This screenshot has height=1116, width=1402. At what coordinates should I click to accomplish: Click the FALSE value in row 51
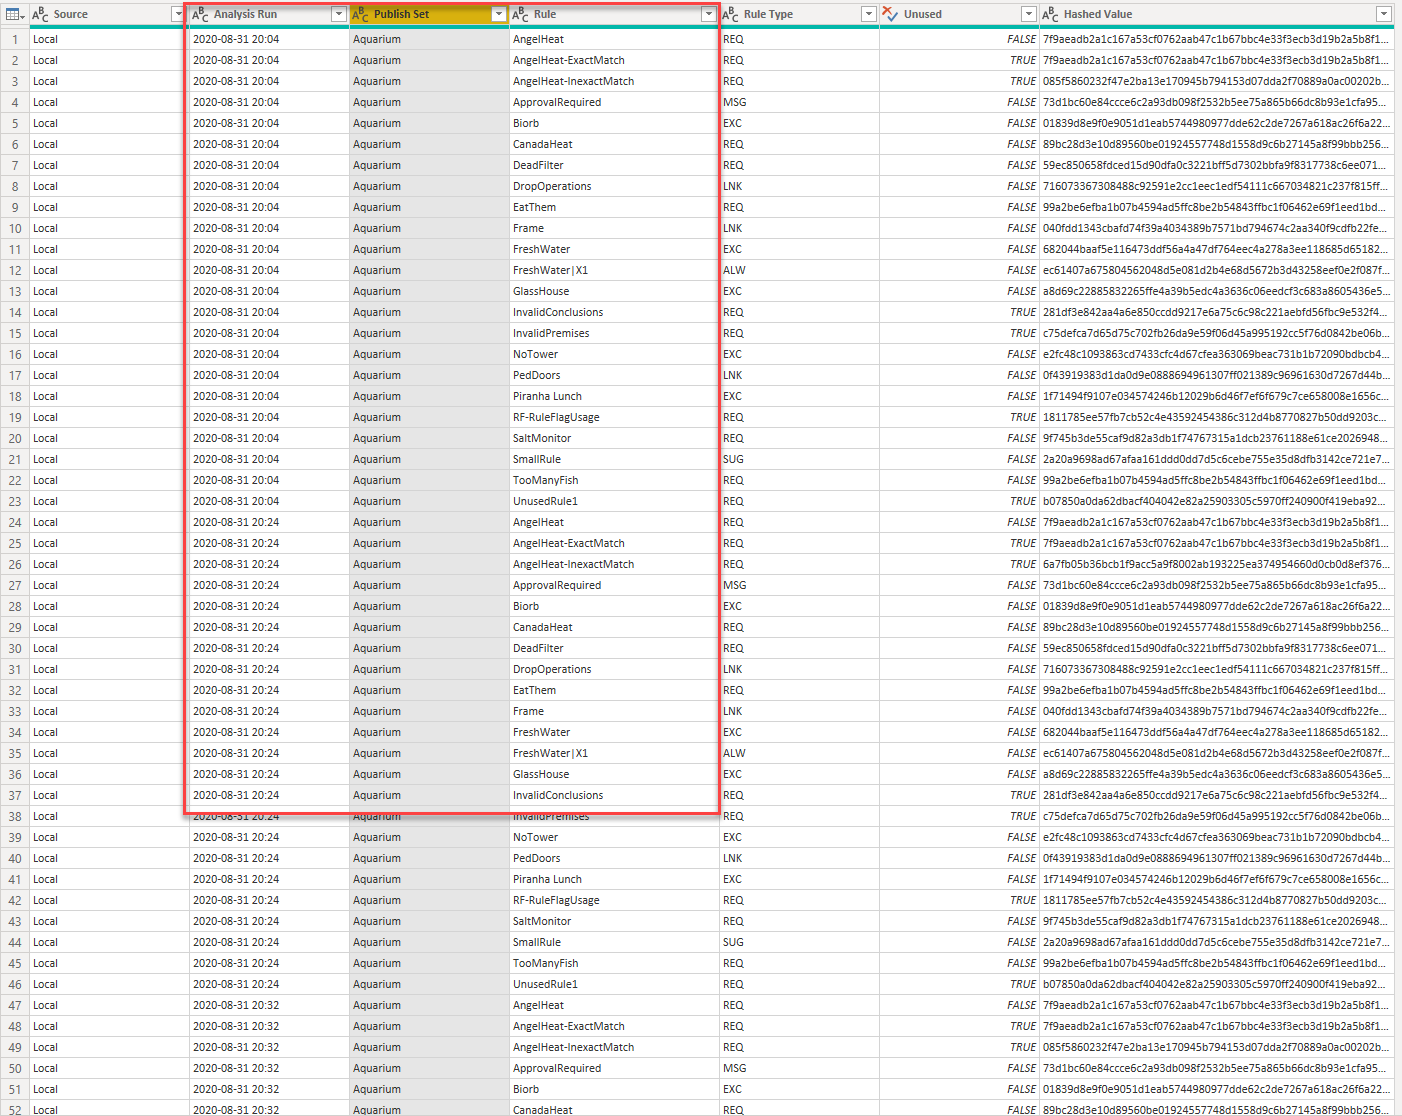(x=1021, y=1089)
